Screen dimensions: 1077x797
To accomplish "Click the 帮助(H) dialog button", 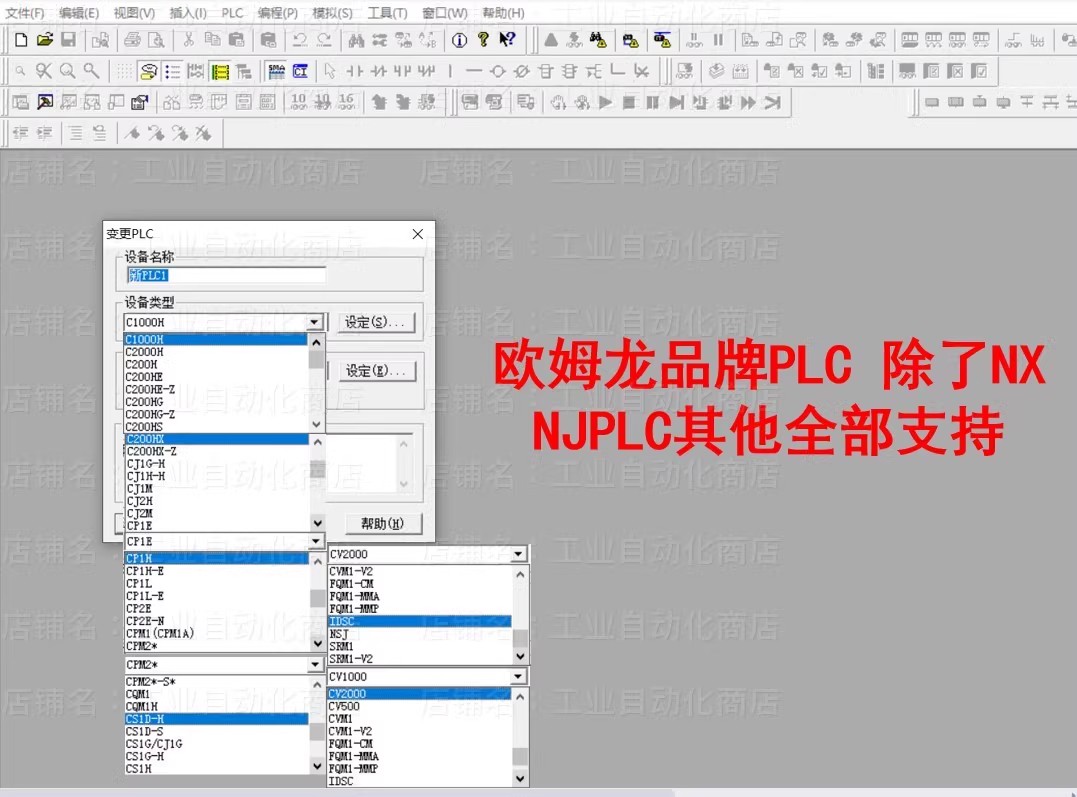I will pyautogui.click(x=383, y=524).
